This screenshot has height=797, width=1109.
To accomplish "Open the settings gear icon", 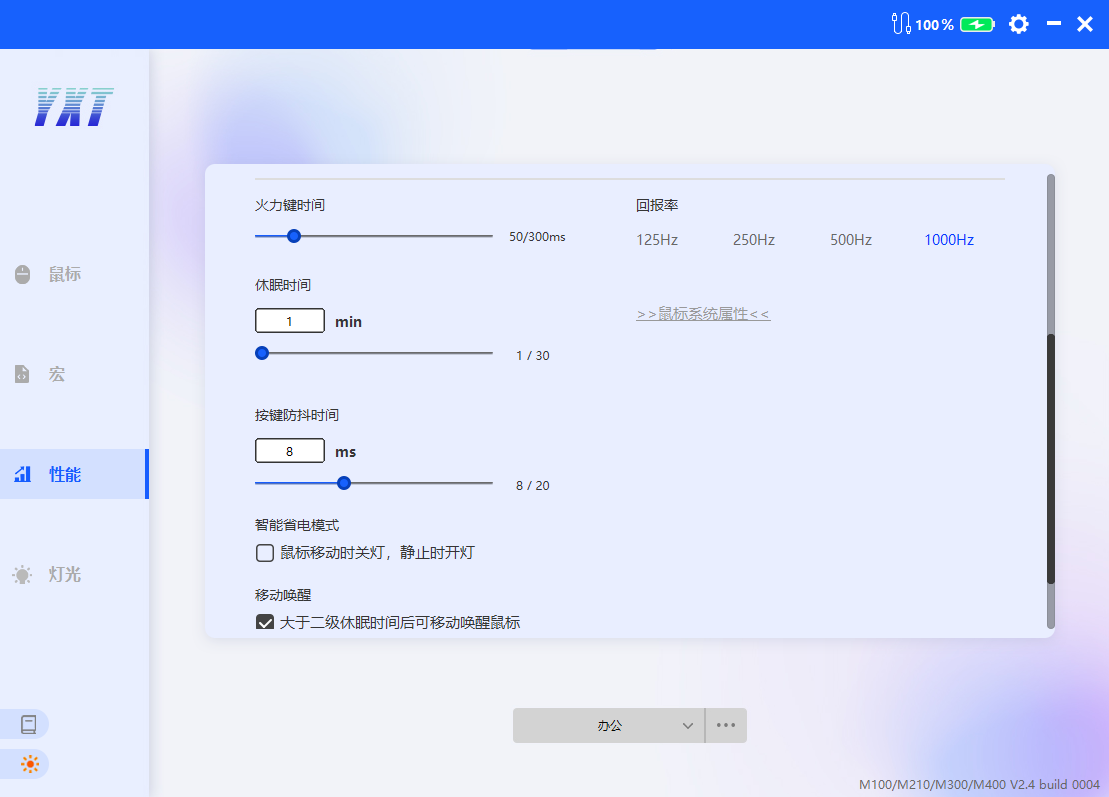I will coord(1018,24).
